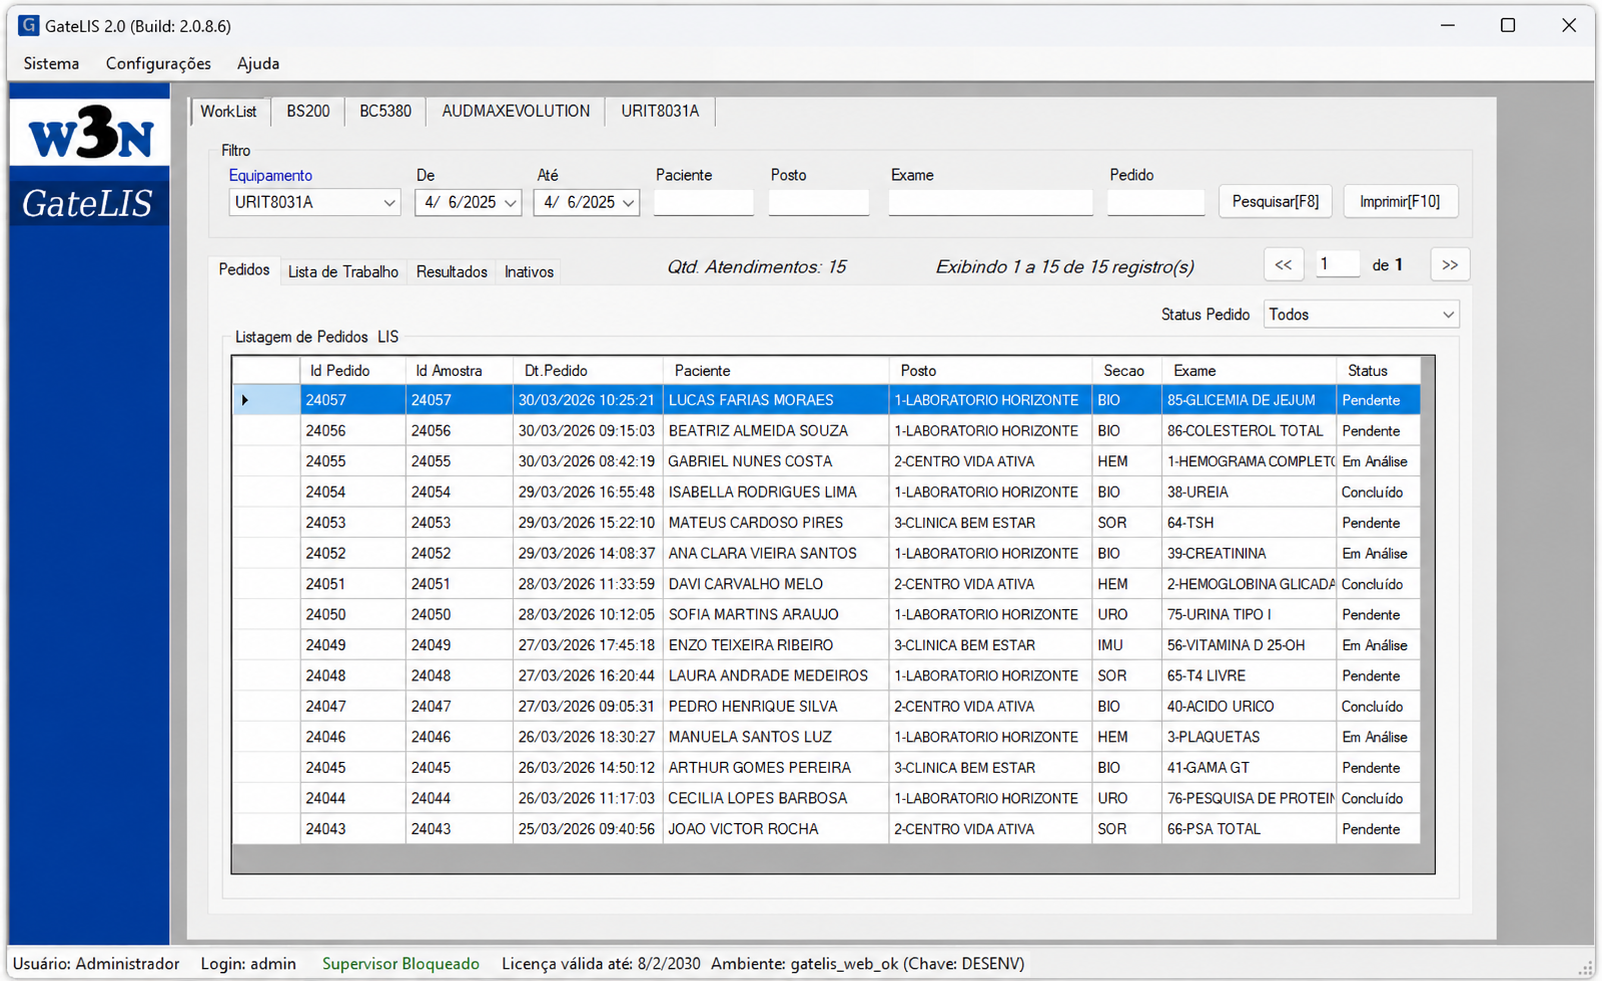The image size is (1602, 981).
Task: Sort by the Id Pedido column header
Action: (x=353, y=370)
